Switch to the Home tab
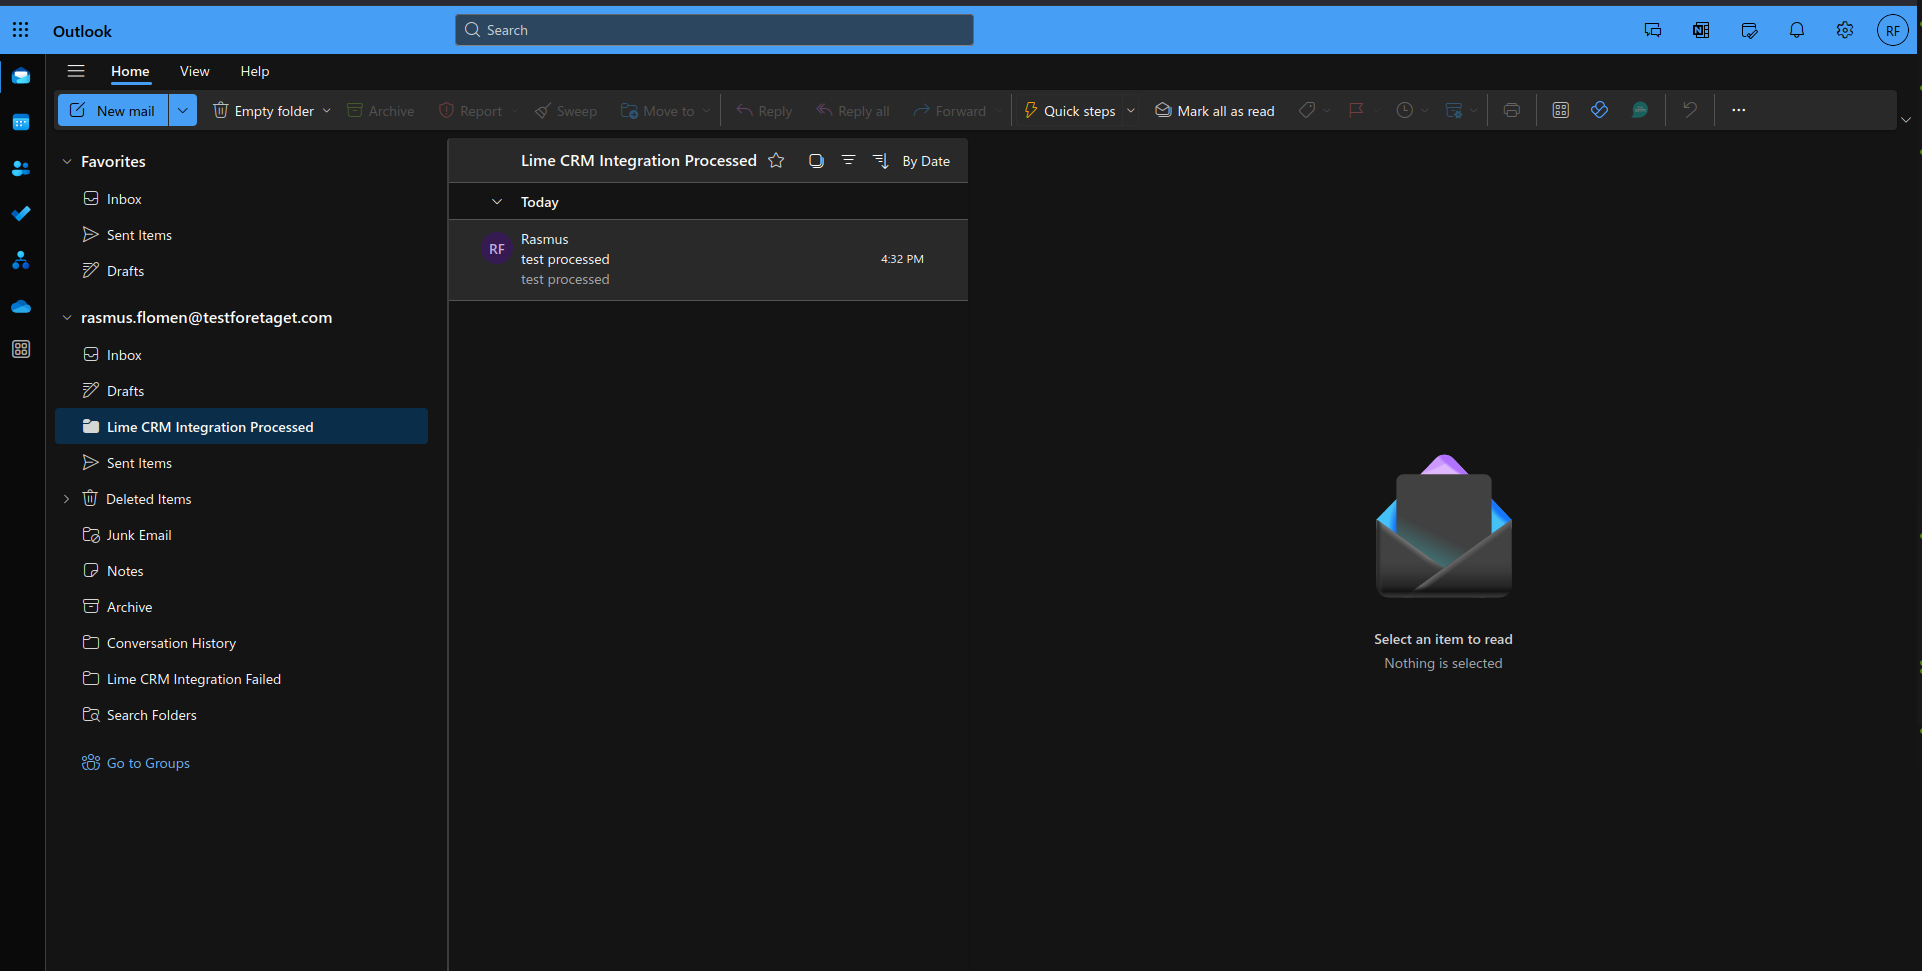This screenshot has height=971, width=1922. 130,71
